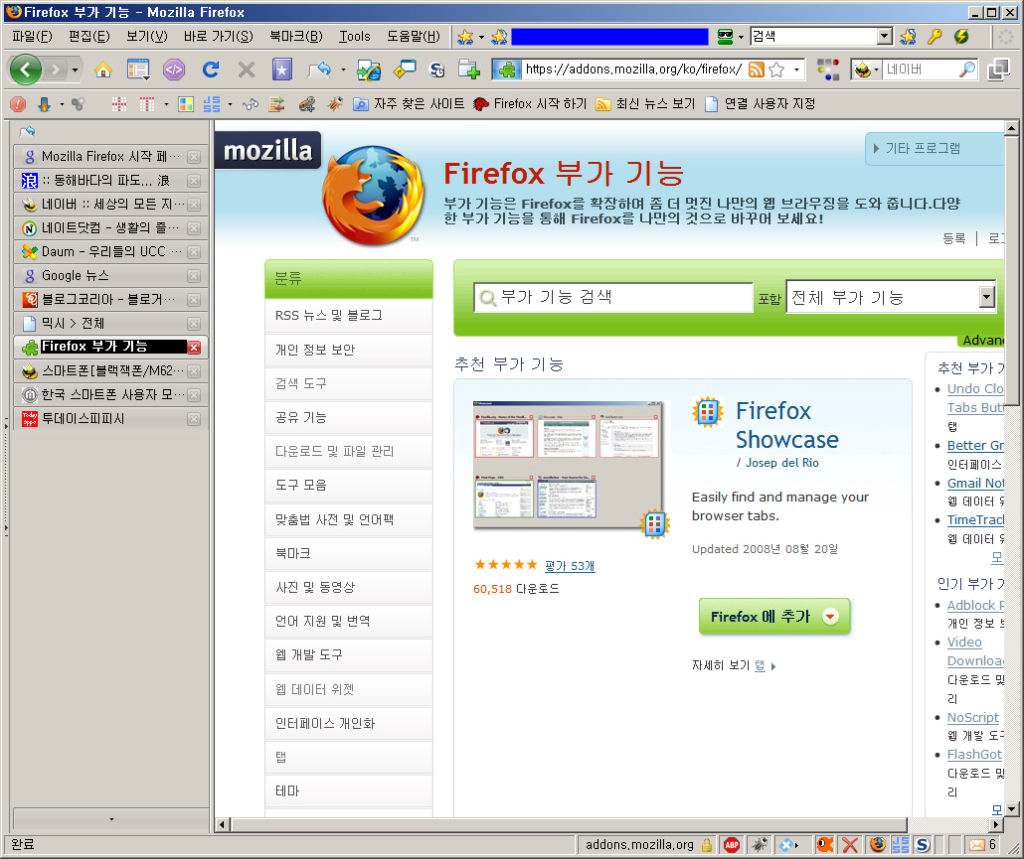Switch to 'Daum - 우리들의 UCC' tab

[x=110, y=251]
